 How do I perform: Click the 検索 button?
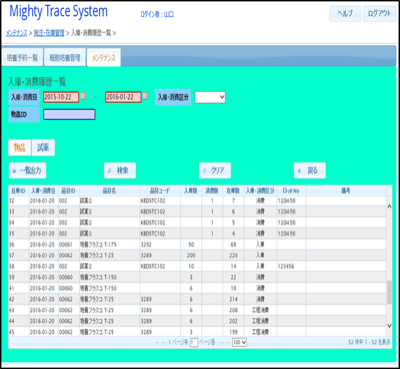120,171
